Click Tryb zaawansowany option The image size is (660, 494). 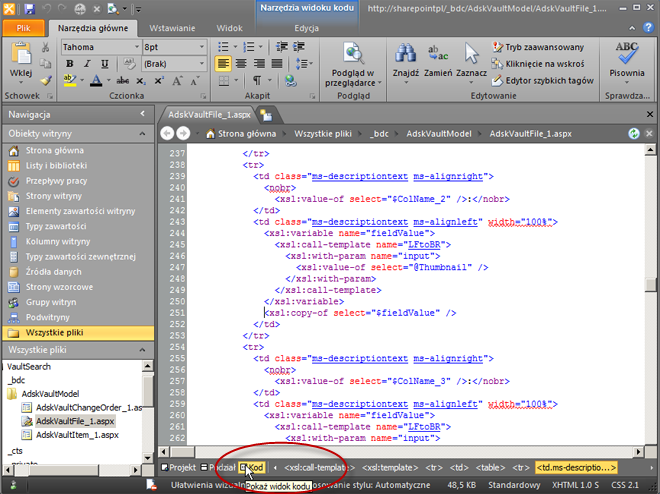click(538, 47)
